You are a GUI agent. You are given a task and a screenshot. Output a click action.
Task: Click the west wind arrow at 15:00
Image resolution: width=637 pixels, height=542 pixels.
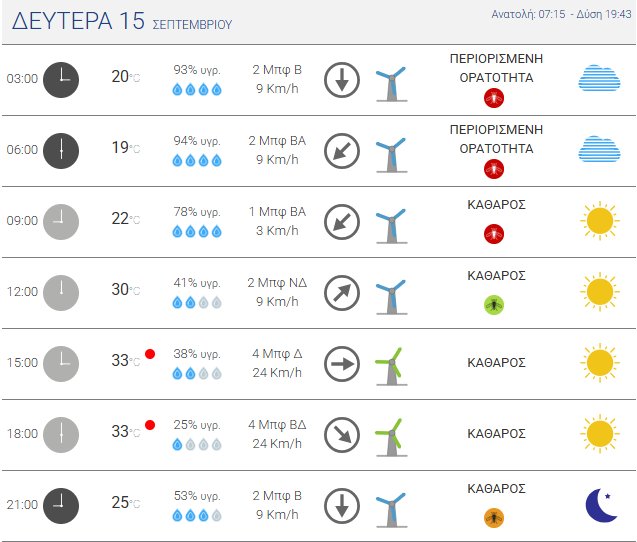342,363
